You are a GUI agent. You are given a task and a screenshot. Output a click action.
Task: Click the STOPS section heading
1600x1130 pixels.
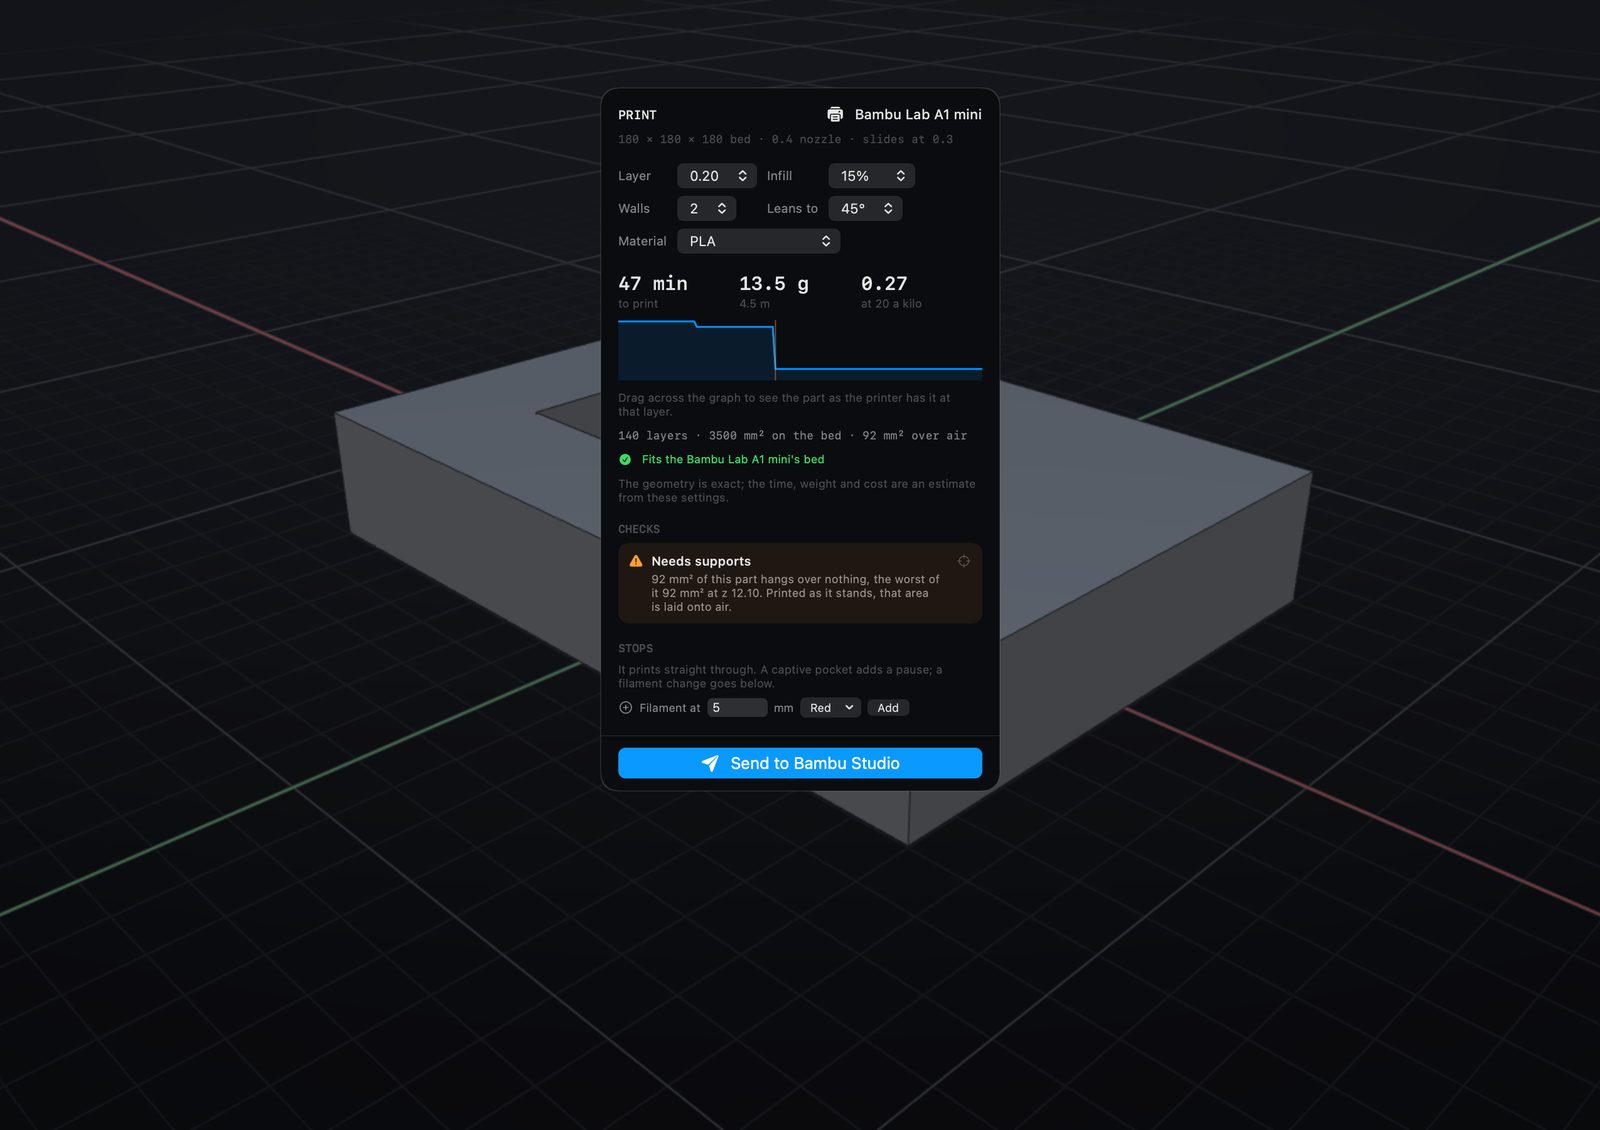[635, 648]
